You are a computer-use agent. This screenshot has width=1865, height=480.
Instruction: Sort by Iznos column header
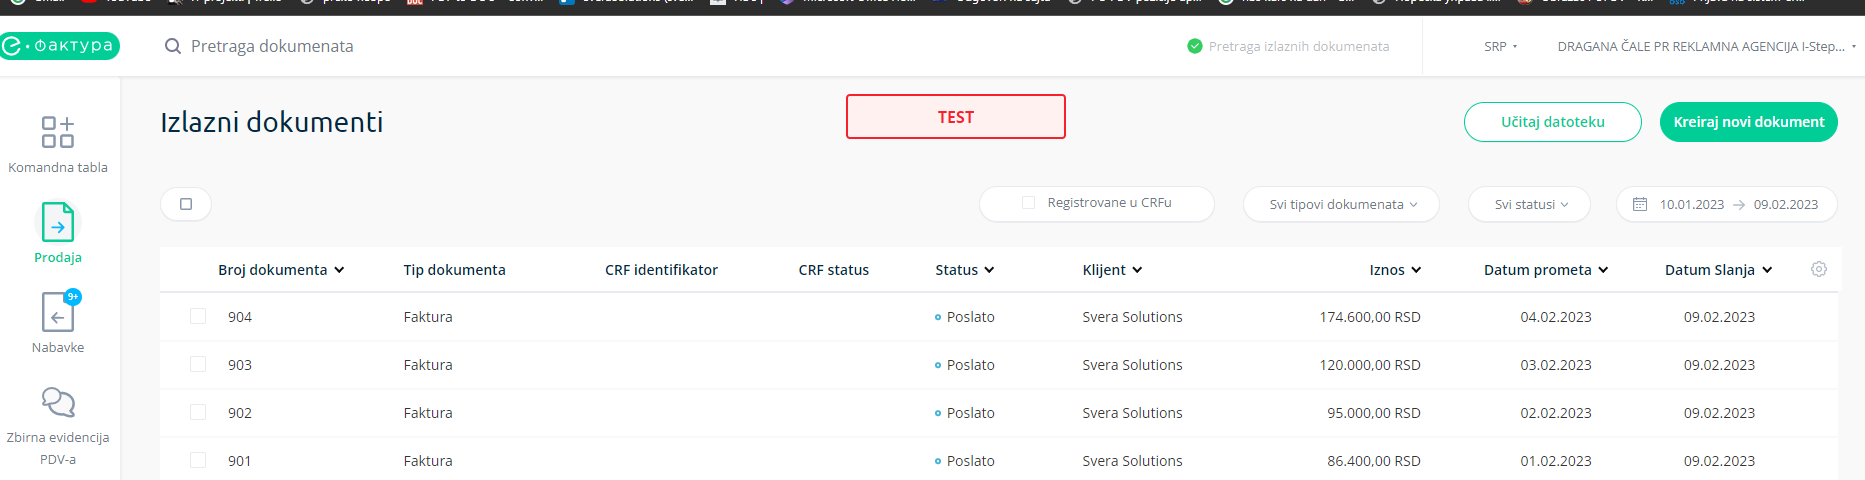coord(1394,270)
